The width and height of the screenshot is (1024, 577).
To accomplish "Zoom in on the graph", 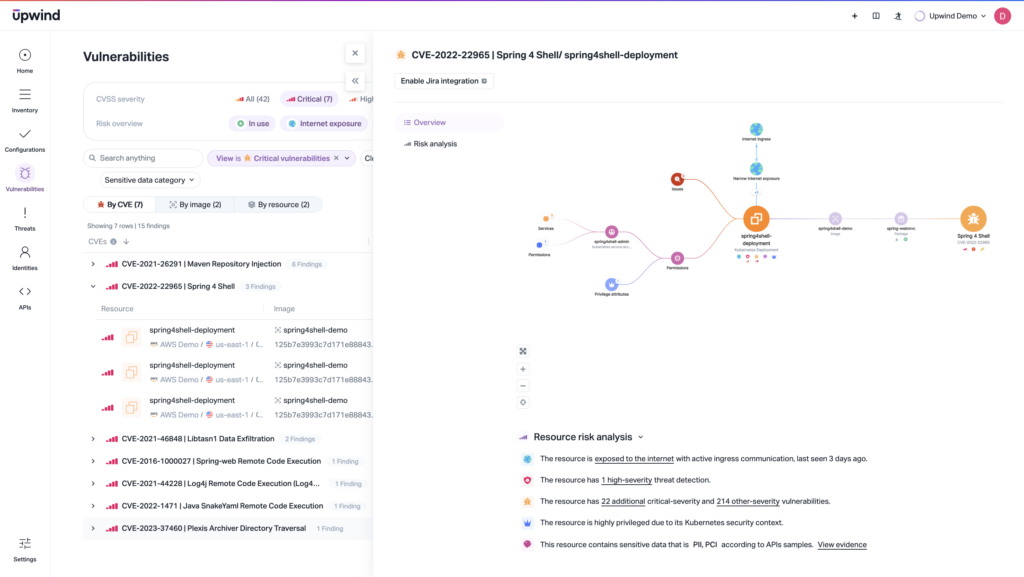I will coord(523,369).
